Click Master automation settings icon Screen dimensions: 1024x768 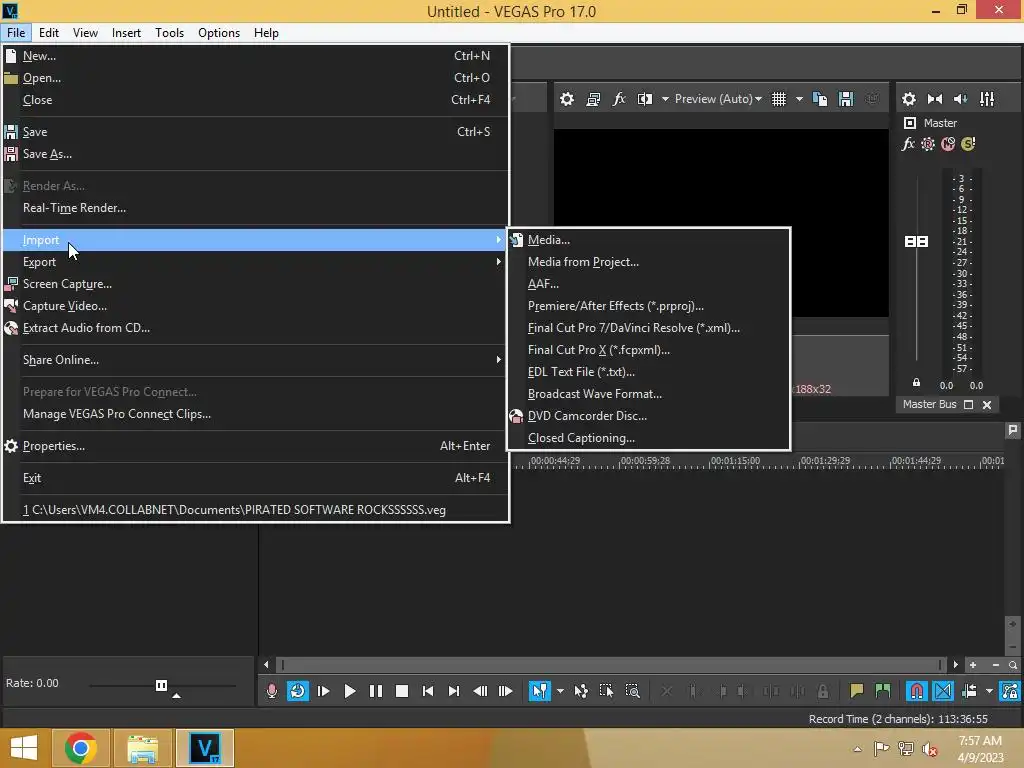[928, 144]
